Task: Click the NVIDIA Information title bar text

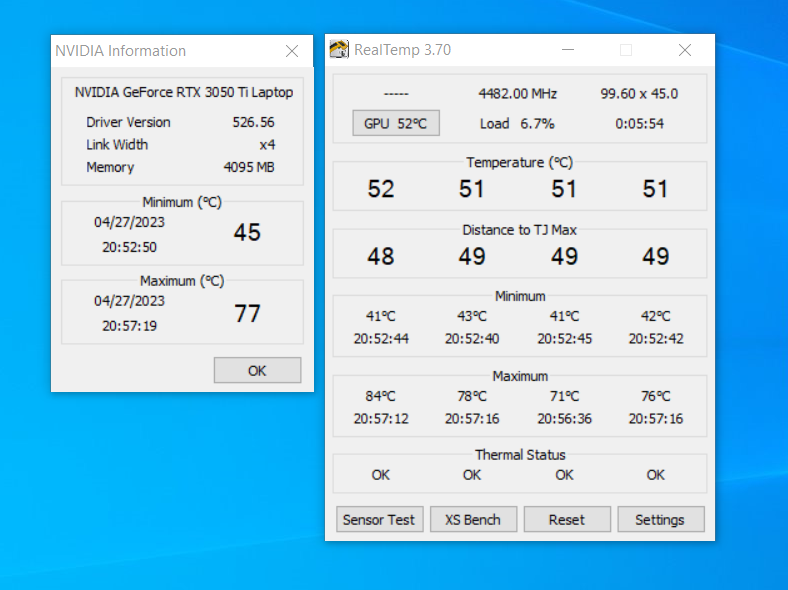Action: click(121, 51)
